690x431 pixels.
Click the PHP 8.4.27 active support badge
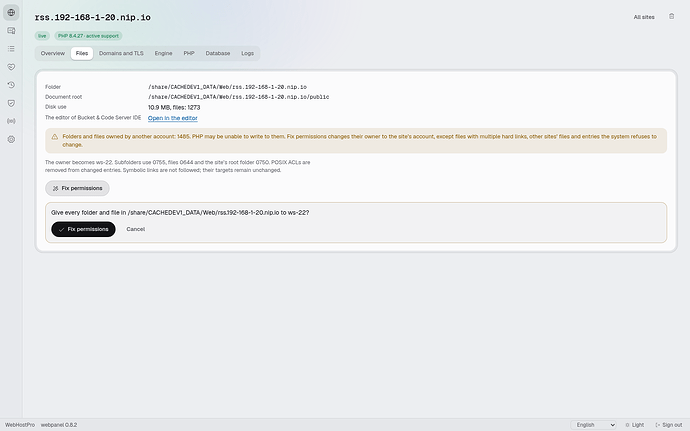[x=88, y=36]
